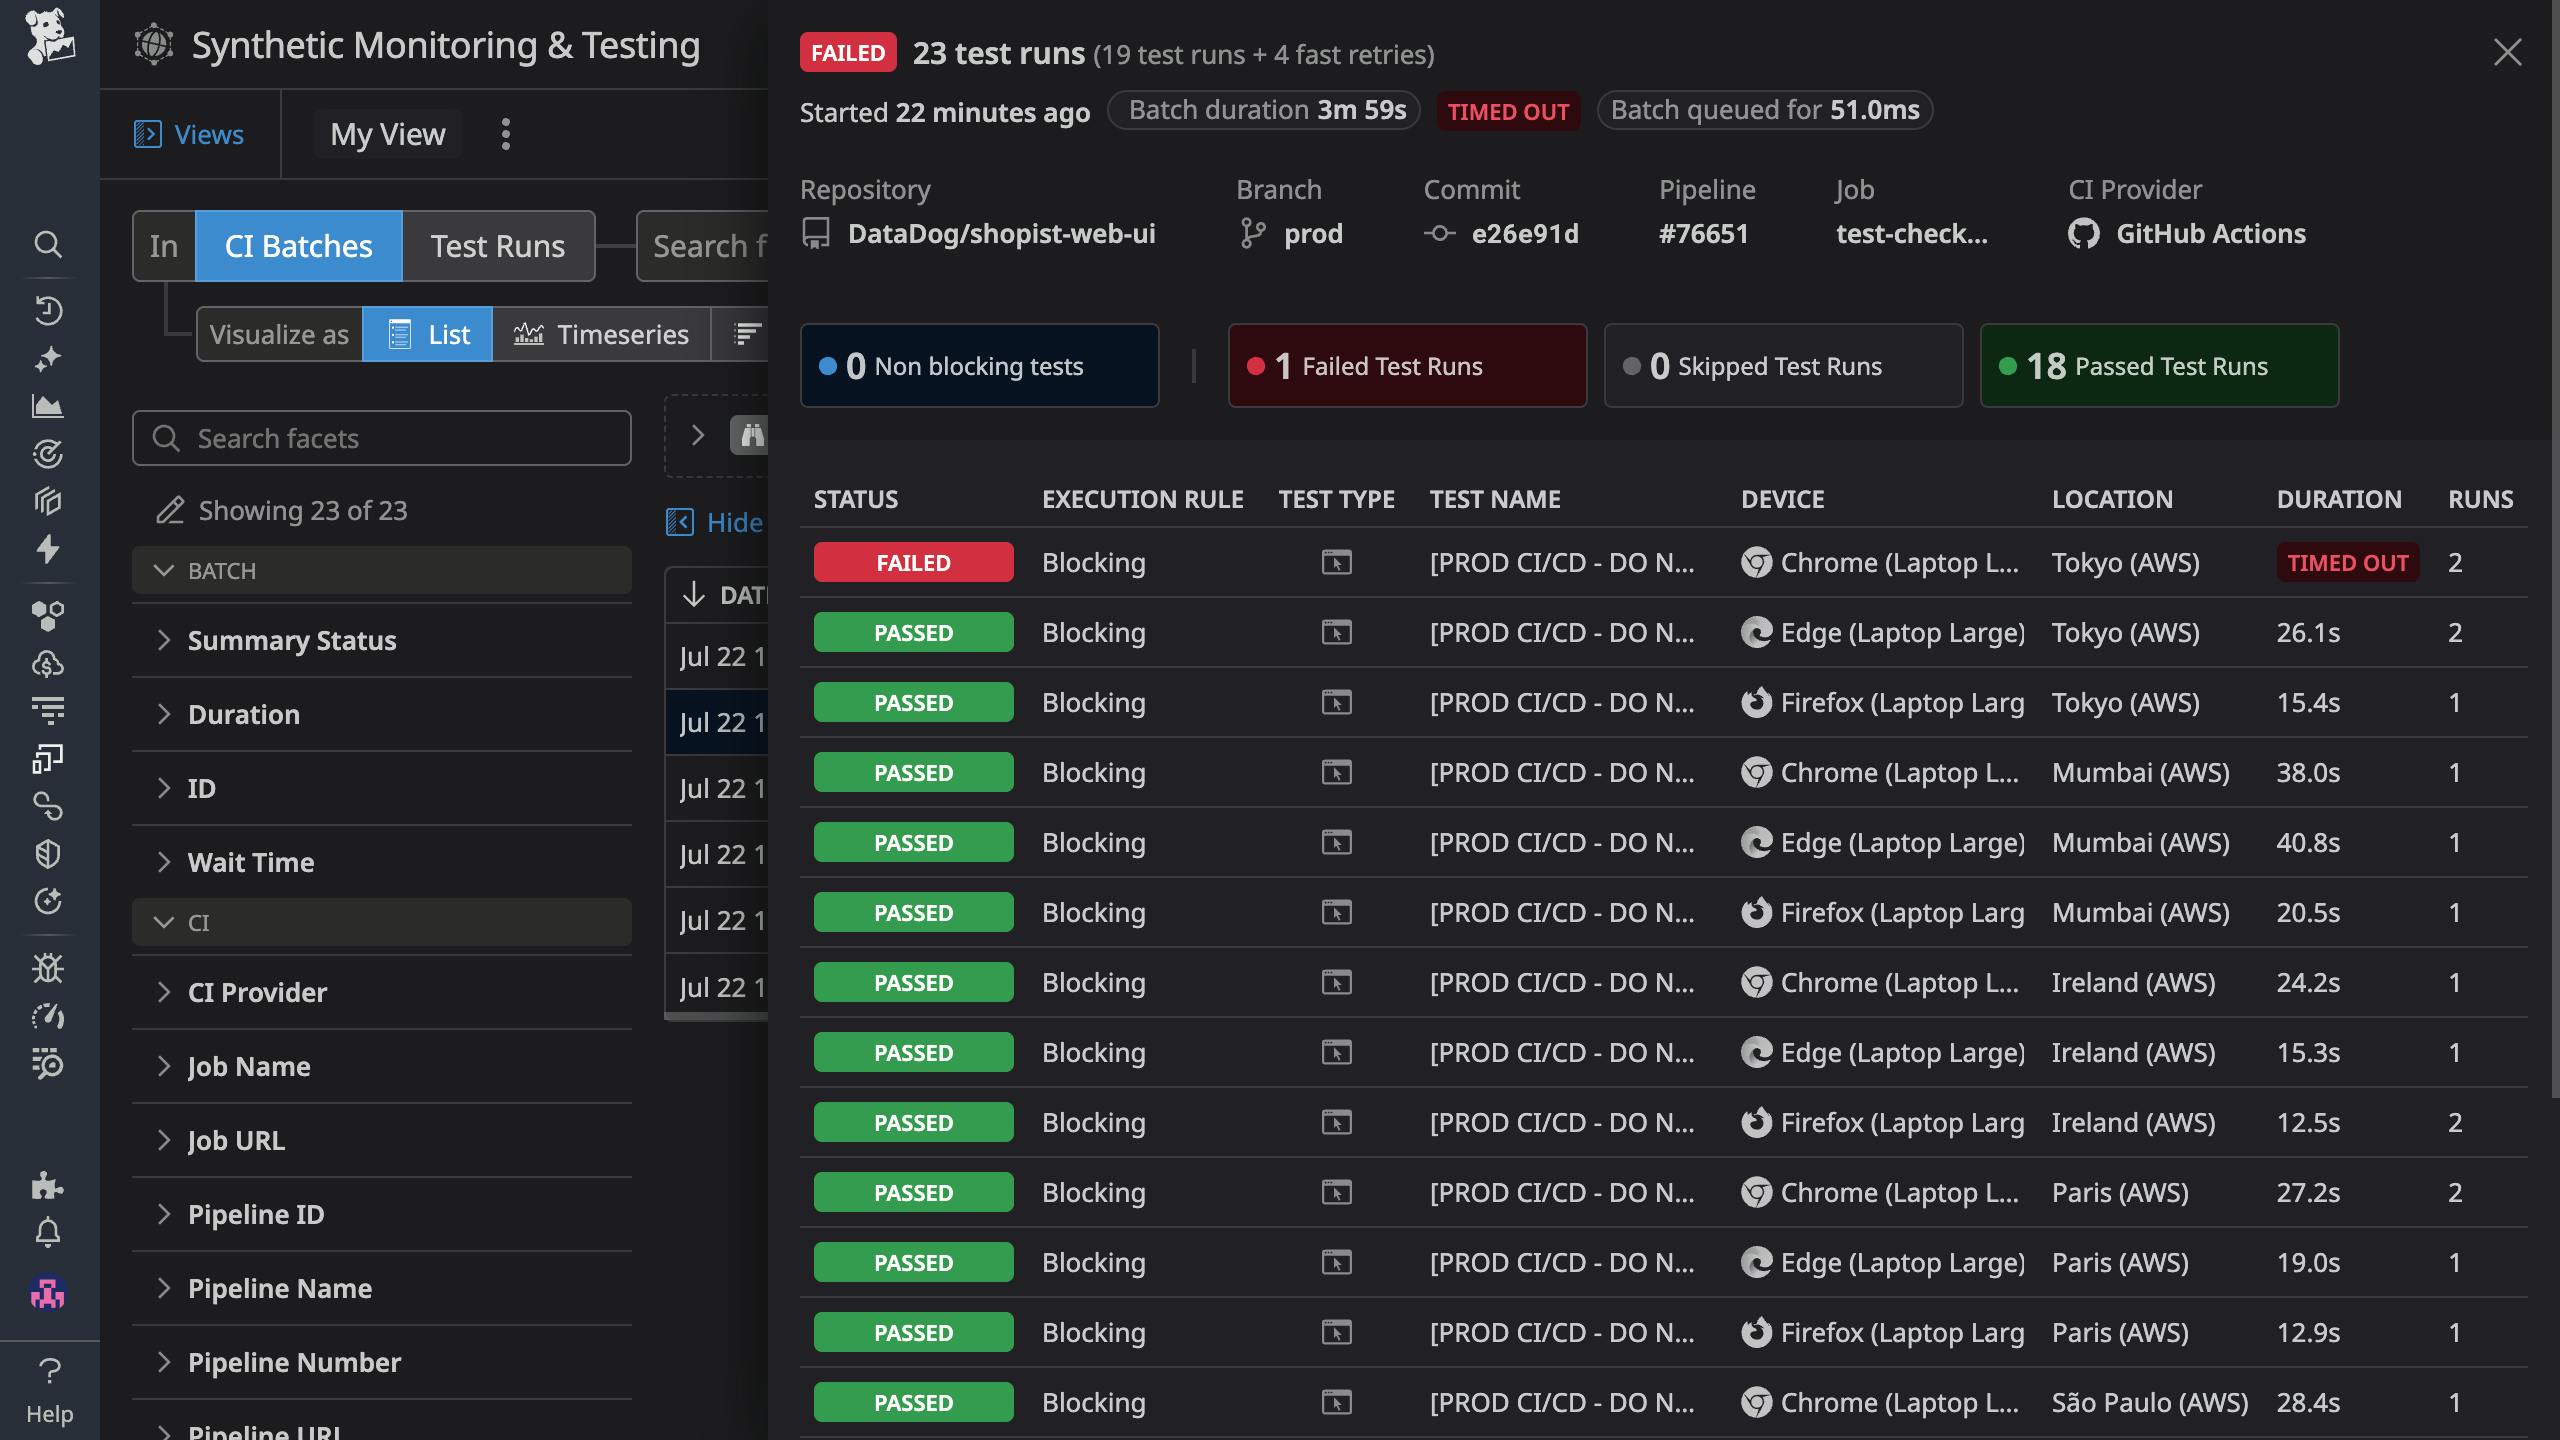Click inside the Search facets field
Viewport: 2560px width, 1440px height.
[x=380, y=438]
